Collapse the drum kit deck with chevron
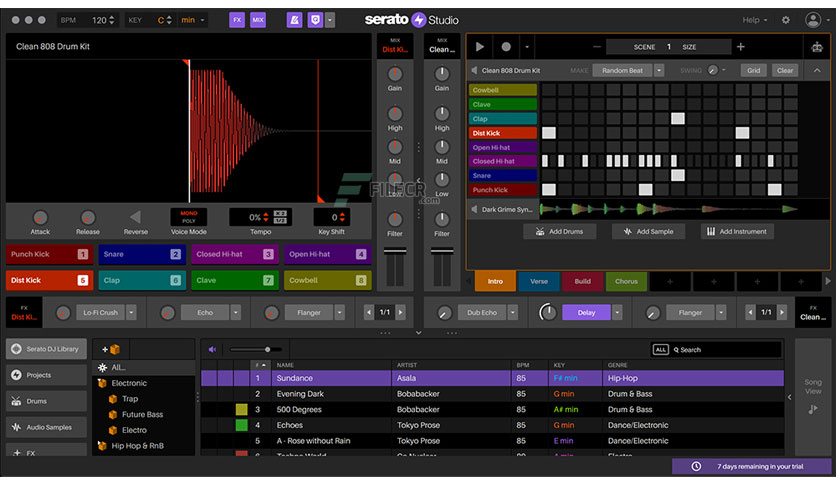 pyautogui.click(x=817, y=70)
